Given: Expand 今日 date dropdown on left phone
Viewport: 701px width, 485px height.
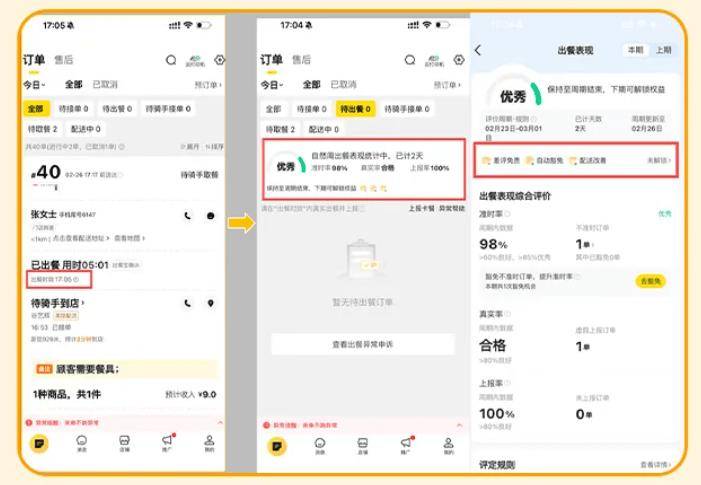Looking at the screenshot, I should [34, 85].
